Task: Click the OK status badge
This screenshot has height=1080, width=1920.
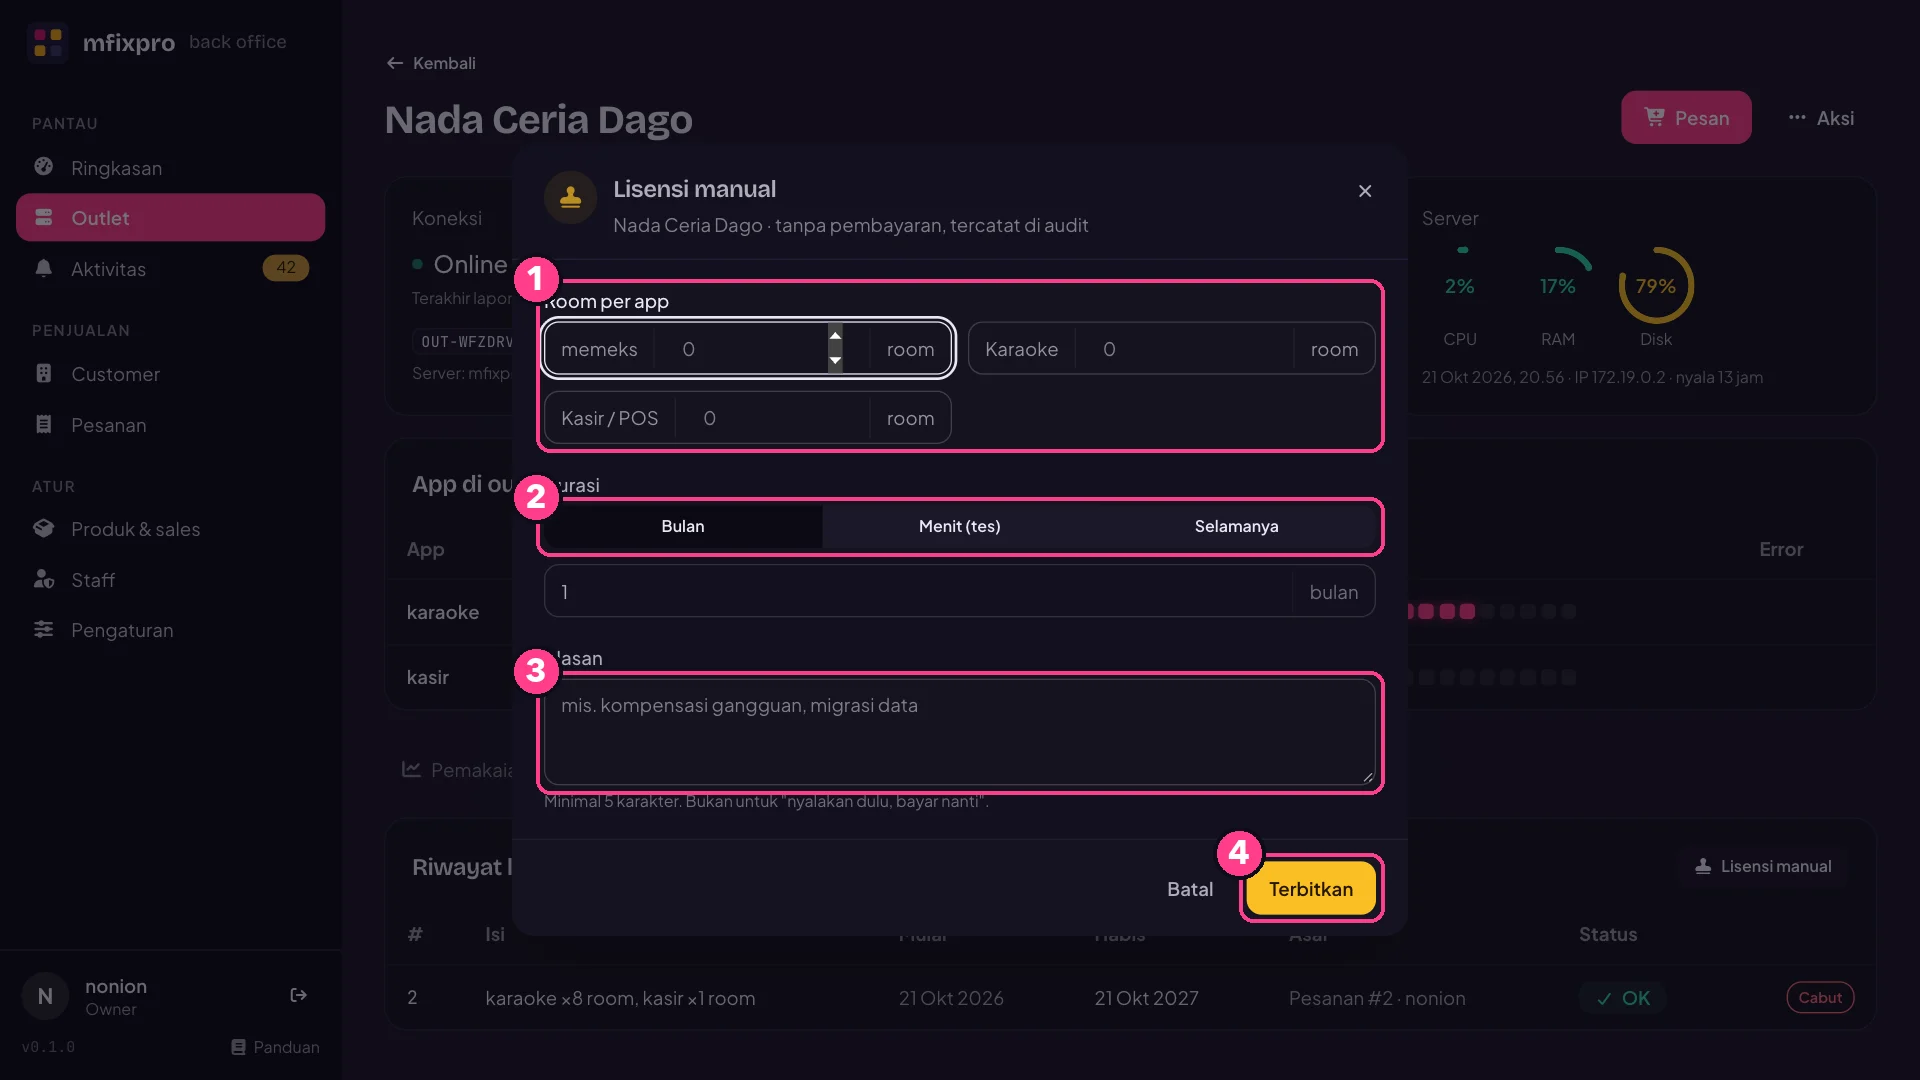Action: [x=1623, y=998]
